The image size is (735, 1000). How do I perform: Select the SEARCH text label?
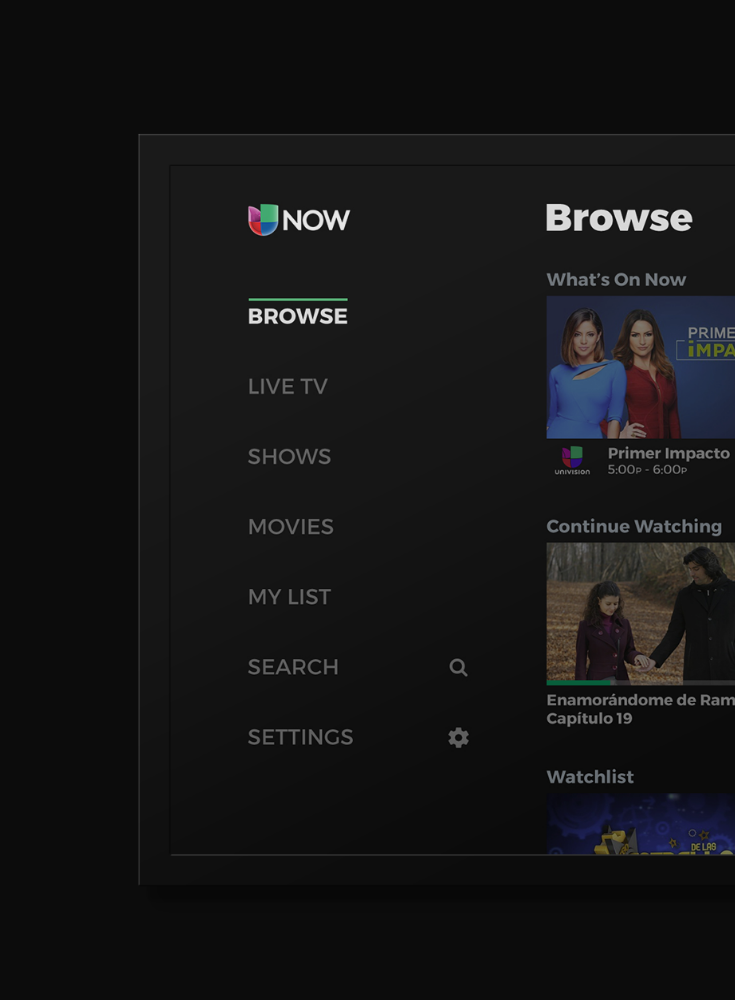point(293,667)
